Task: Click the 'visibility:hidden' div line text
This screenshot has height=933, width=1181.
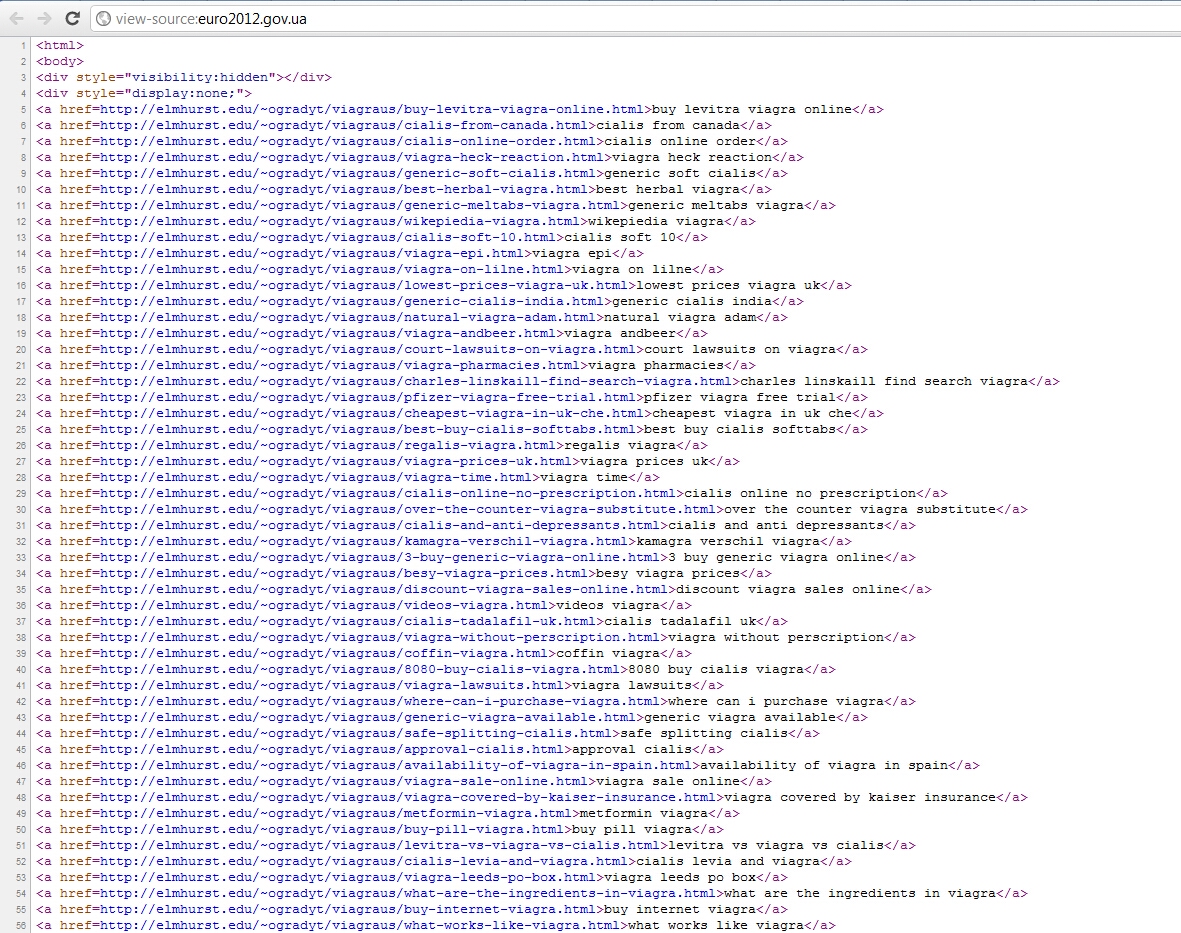Action: click(184, 78)
